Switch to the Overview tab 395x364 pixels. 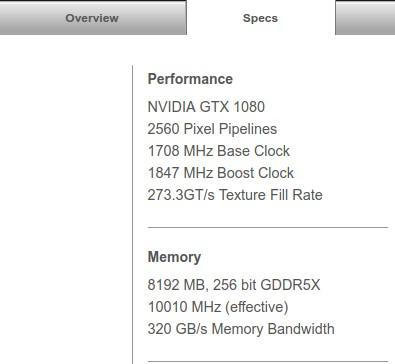pos(93,17)
